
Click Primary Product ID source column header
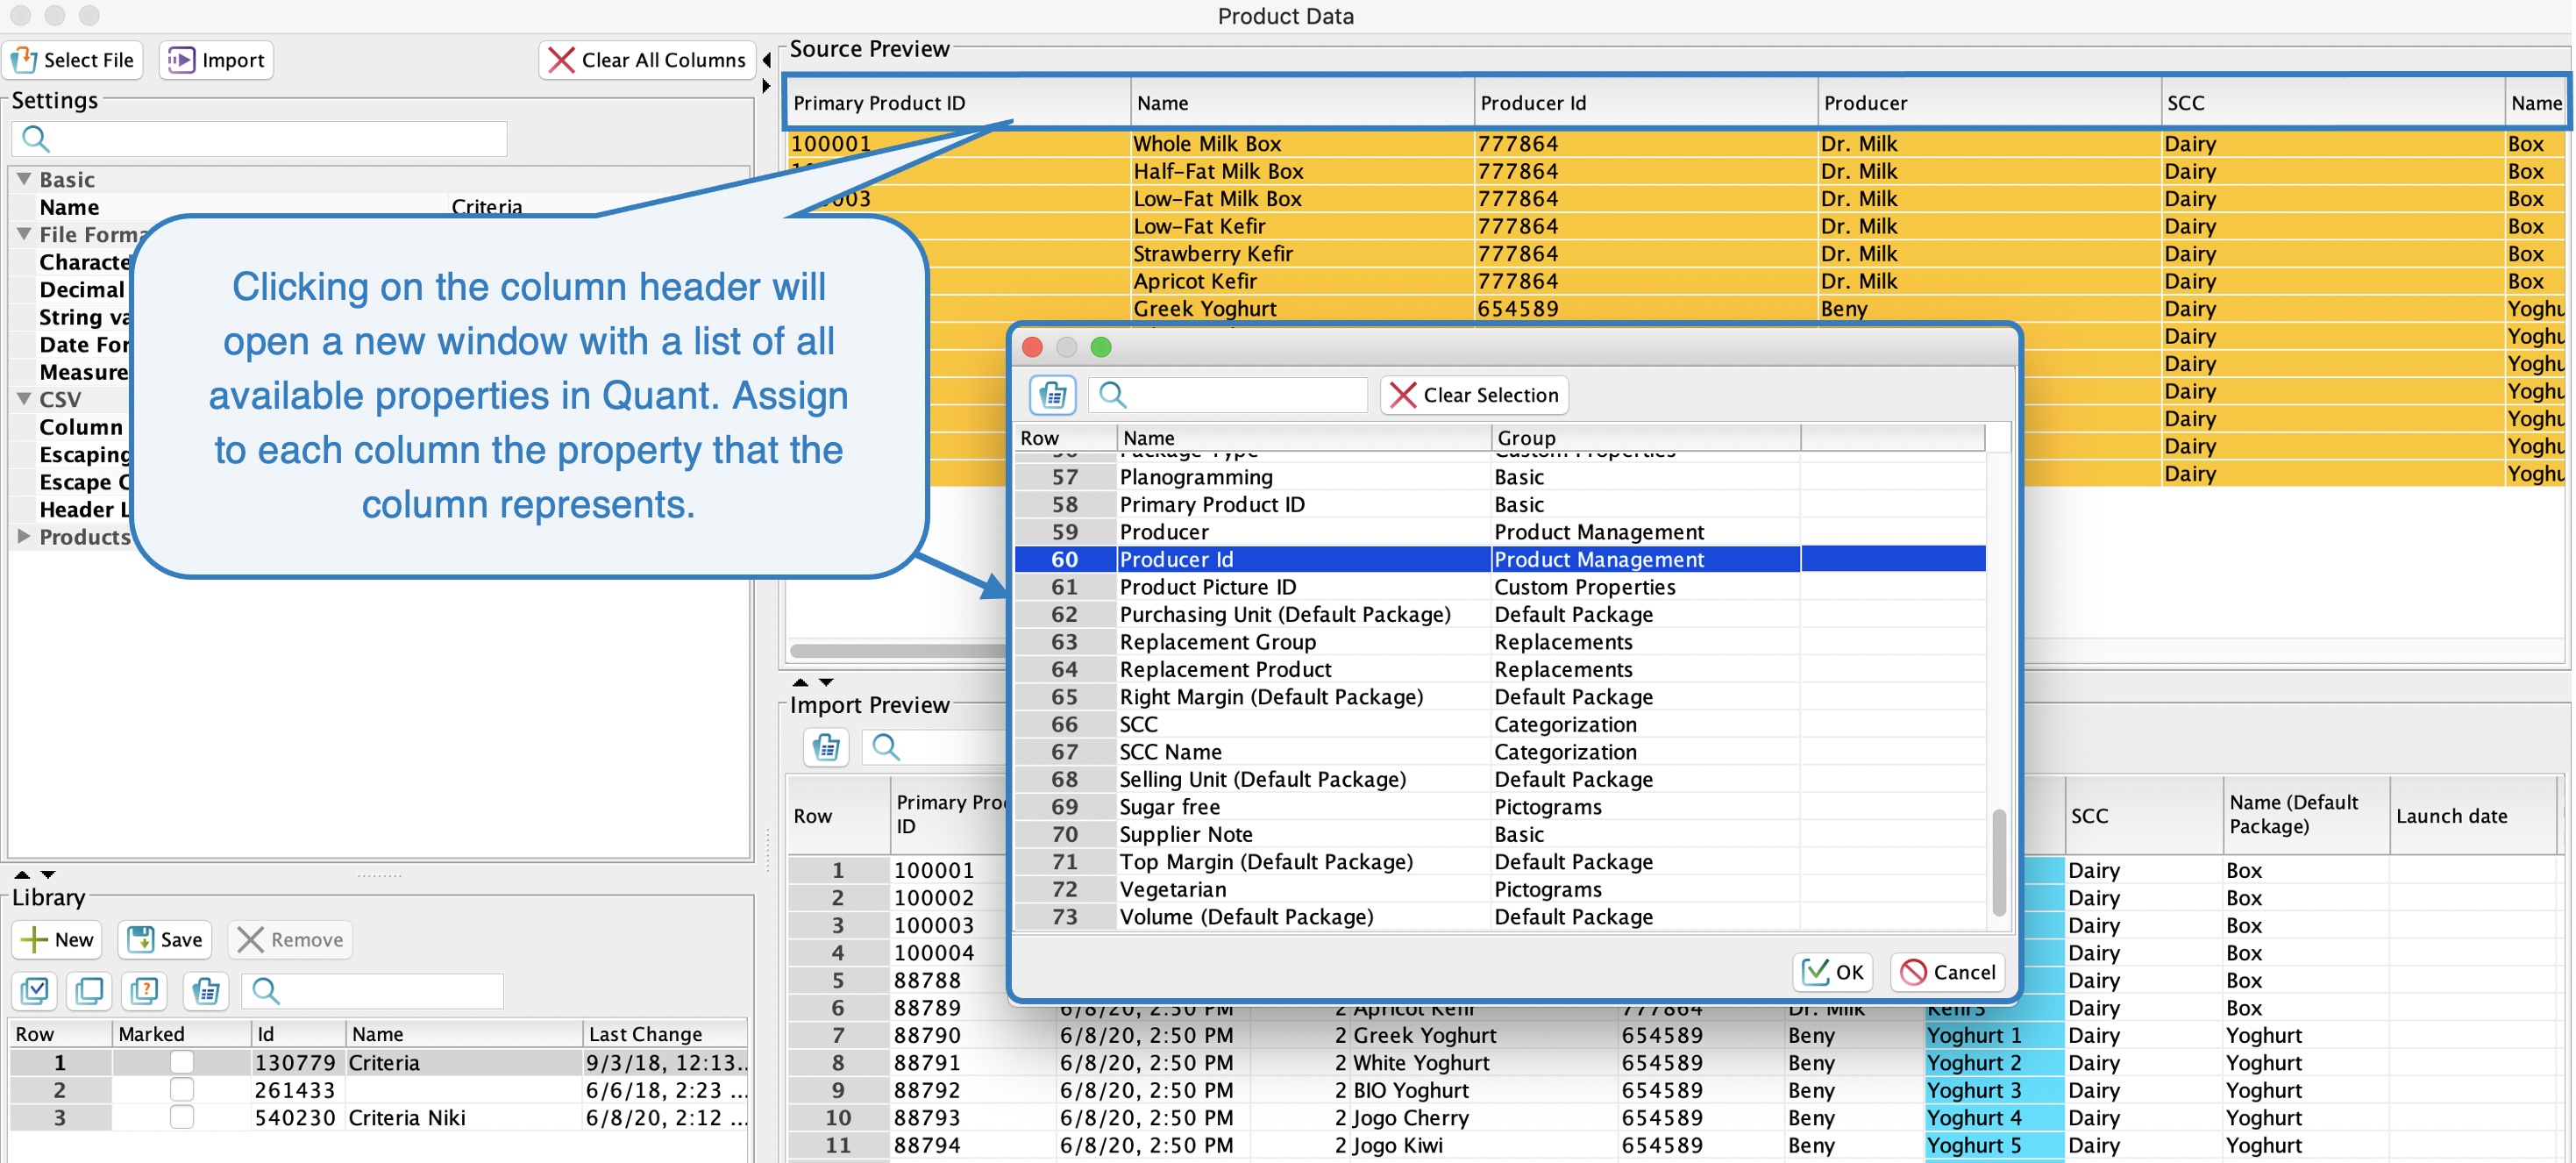tap(958, 103)
